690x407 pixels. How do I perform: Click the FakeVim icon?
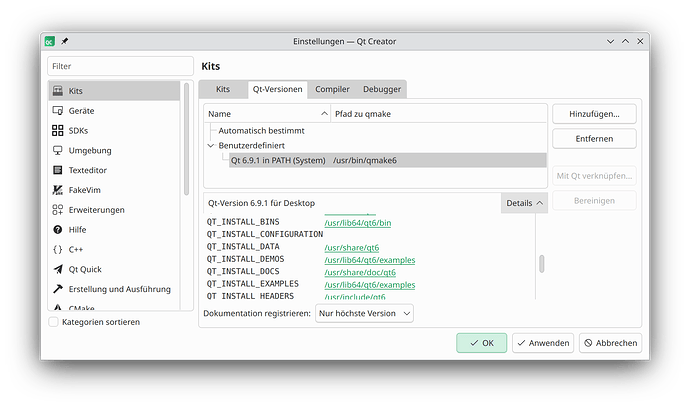[x=58, y=190]
